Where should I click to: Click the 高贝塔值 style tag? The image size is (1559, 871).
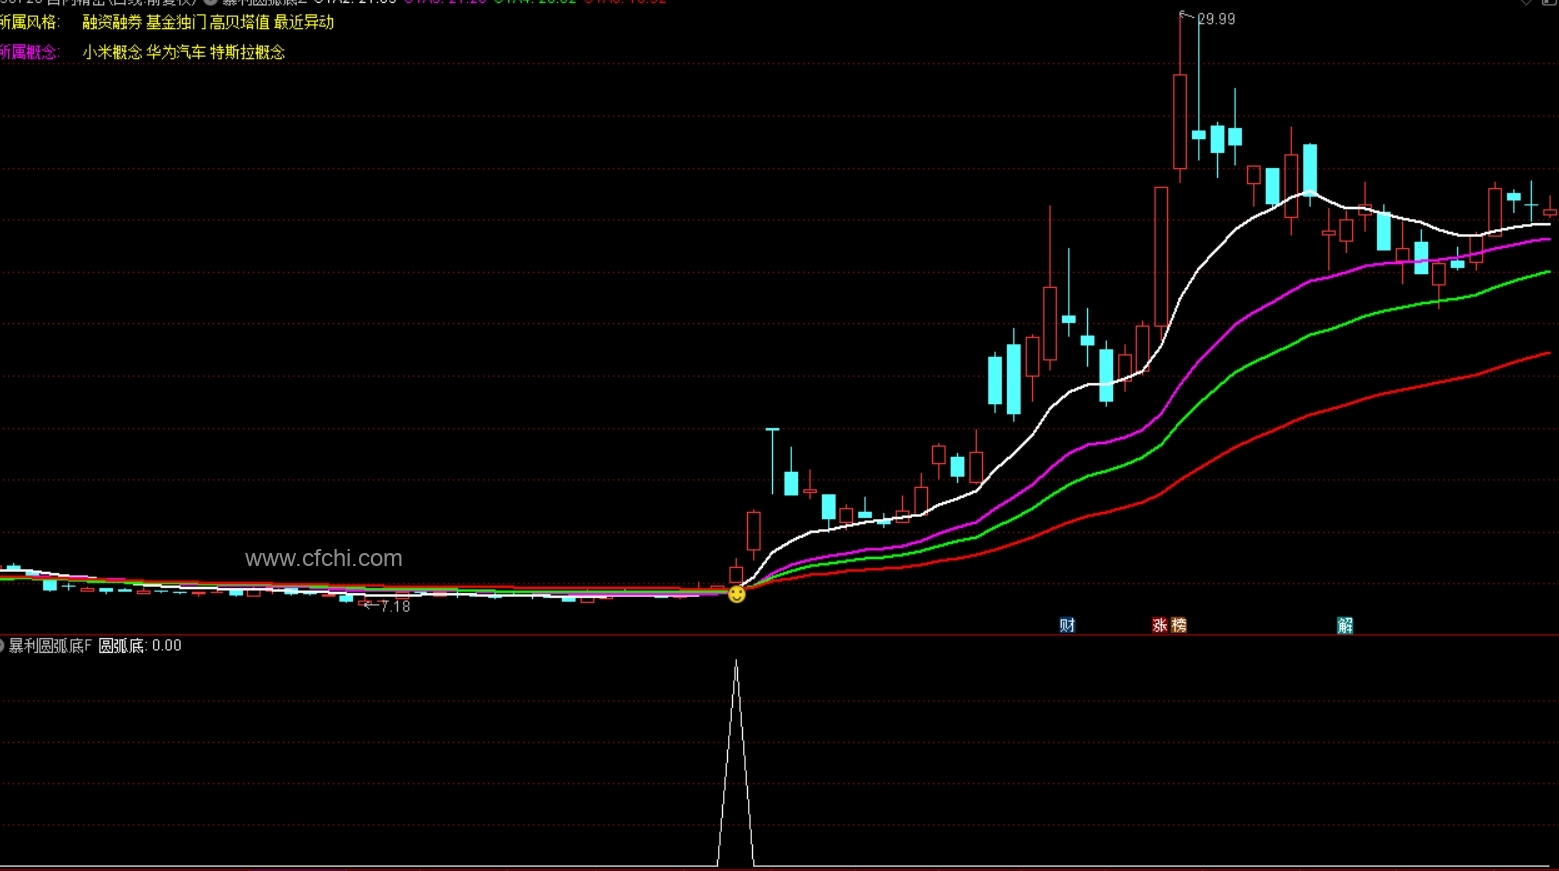click(x=239, y=22)
